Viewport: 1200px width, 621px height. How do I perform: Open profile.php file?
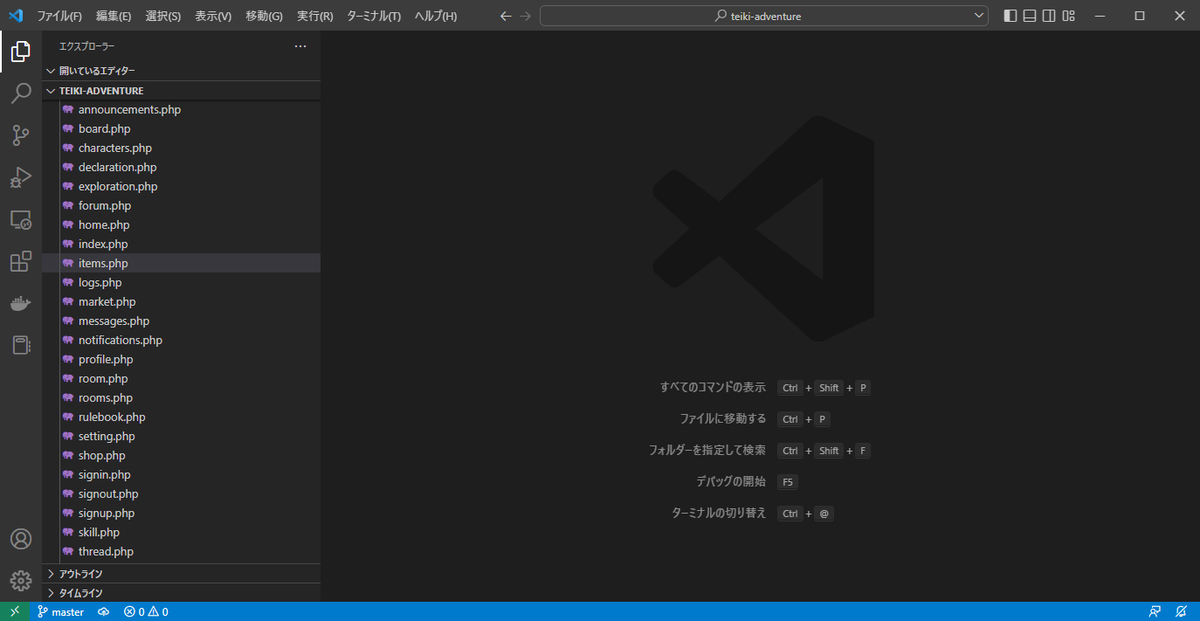click(x=181, y=359)
